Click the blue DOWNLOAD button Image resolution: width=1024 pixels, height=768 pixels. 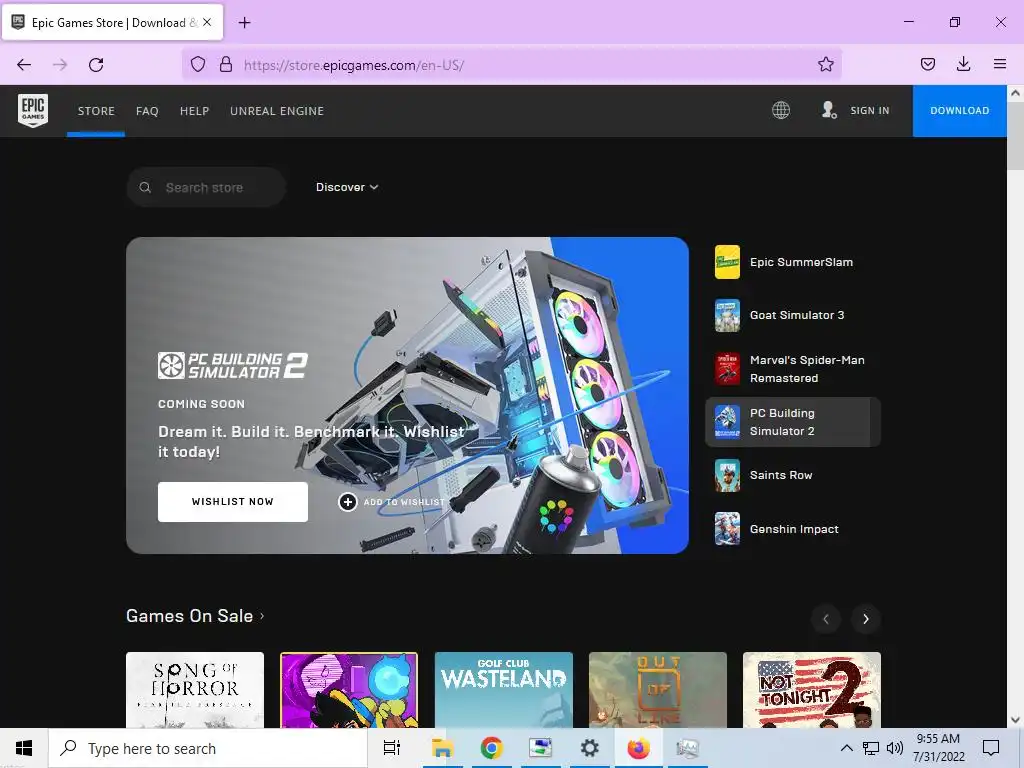[959, 110]
